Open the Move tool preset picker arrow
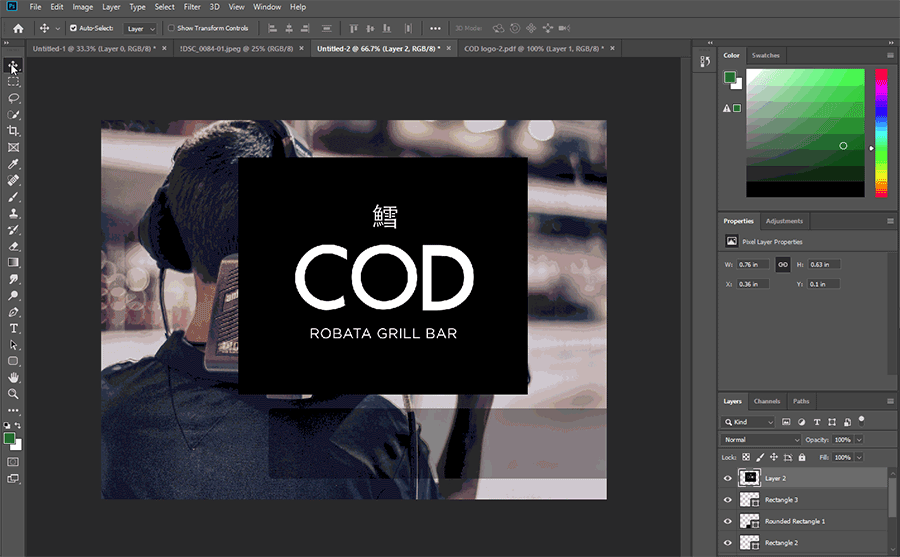The image size is (900, 557). click(57, 29)
